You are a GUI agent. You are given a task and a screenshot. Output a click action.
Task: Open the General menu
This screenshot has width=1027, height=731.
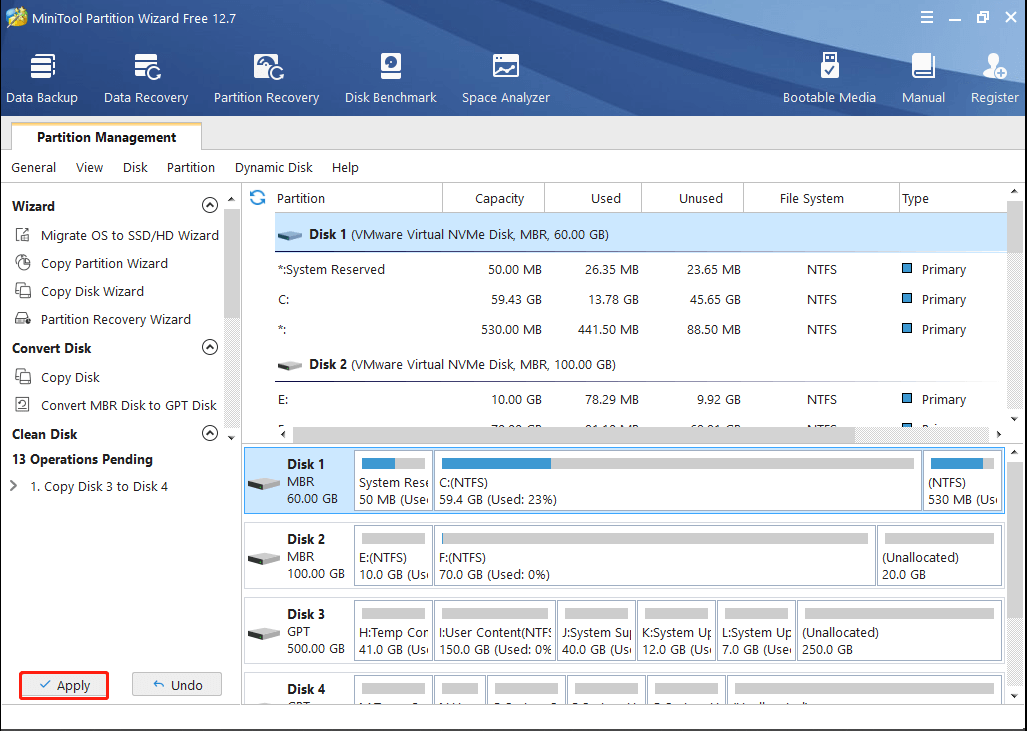[33, 168]
